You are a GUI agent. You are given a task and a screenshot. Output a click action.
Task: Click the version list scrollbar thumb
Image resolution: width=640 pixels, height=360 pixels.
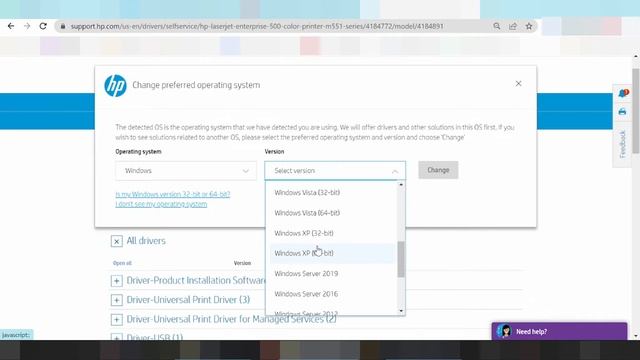point(401,259)
